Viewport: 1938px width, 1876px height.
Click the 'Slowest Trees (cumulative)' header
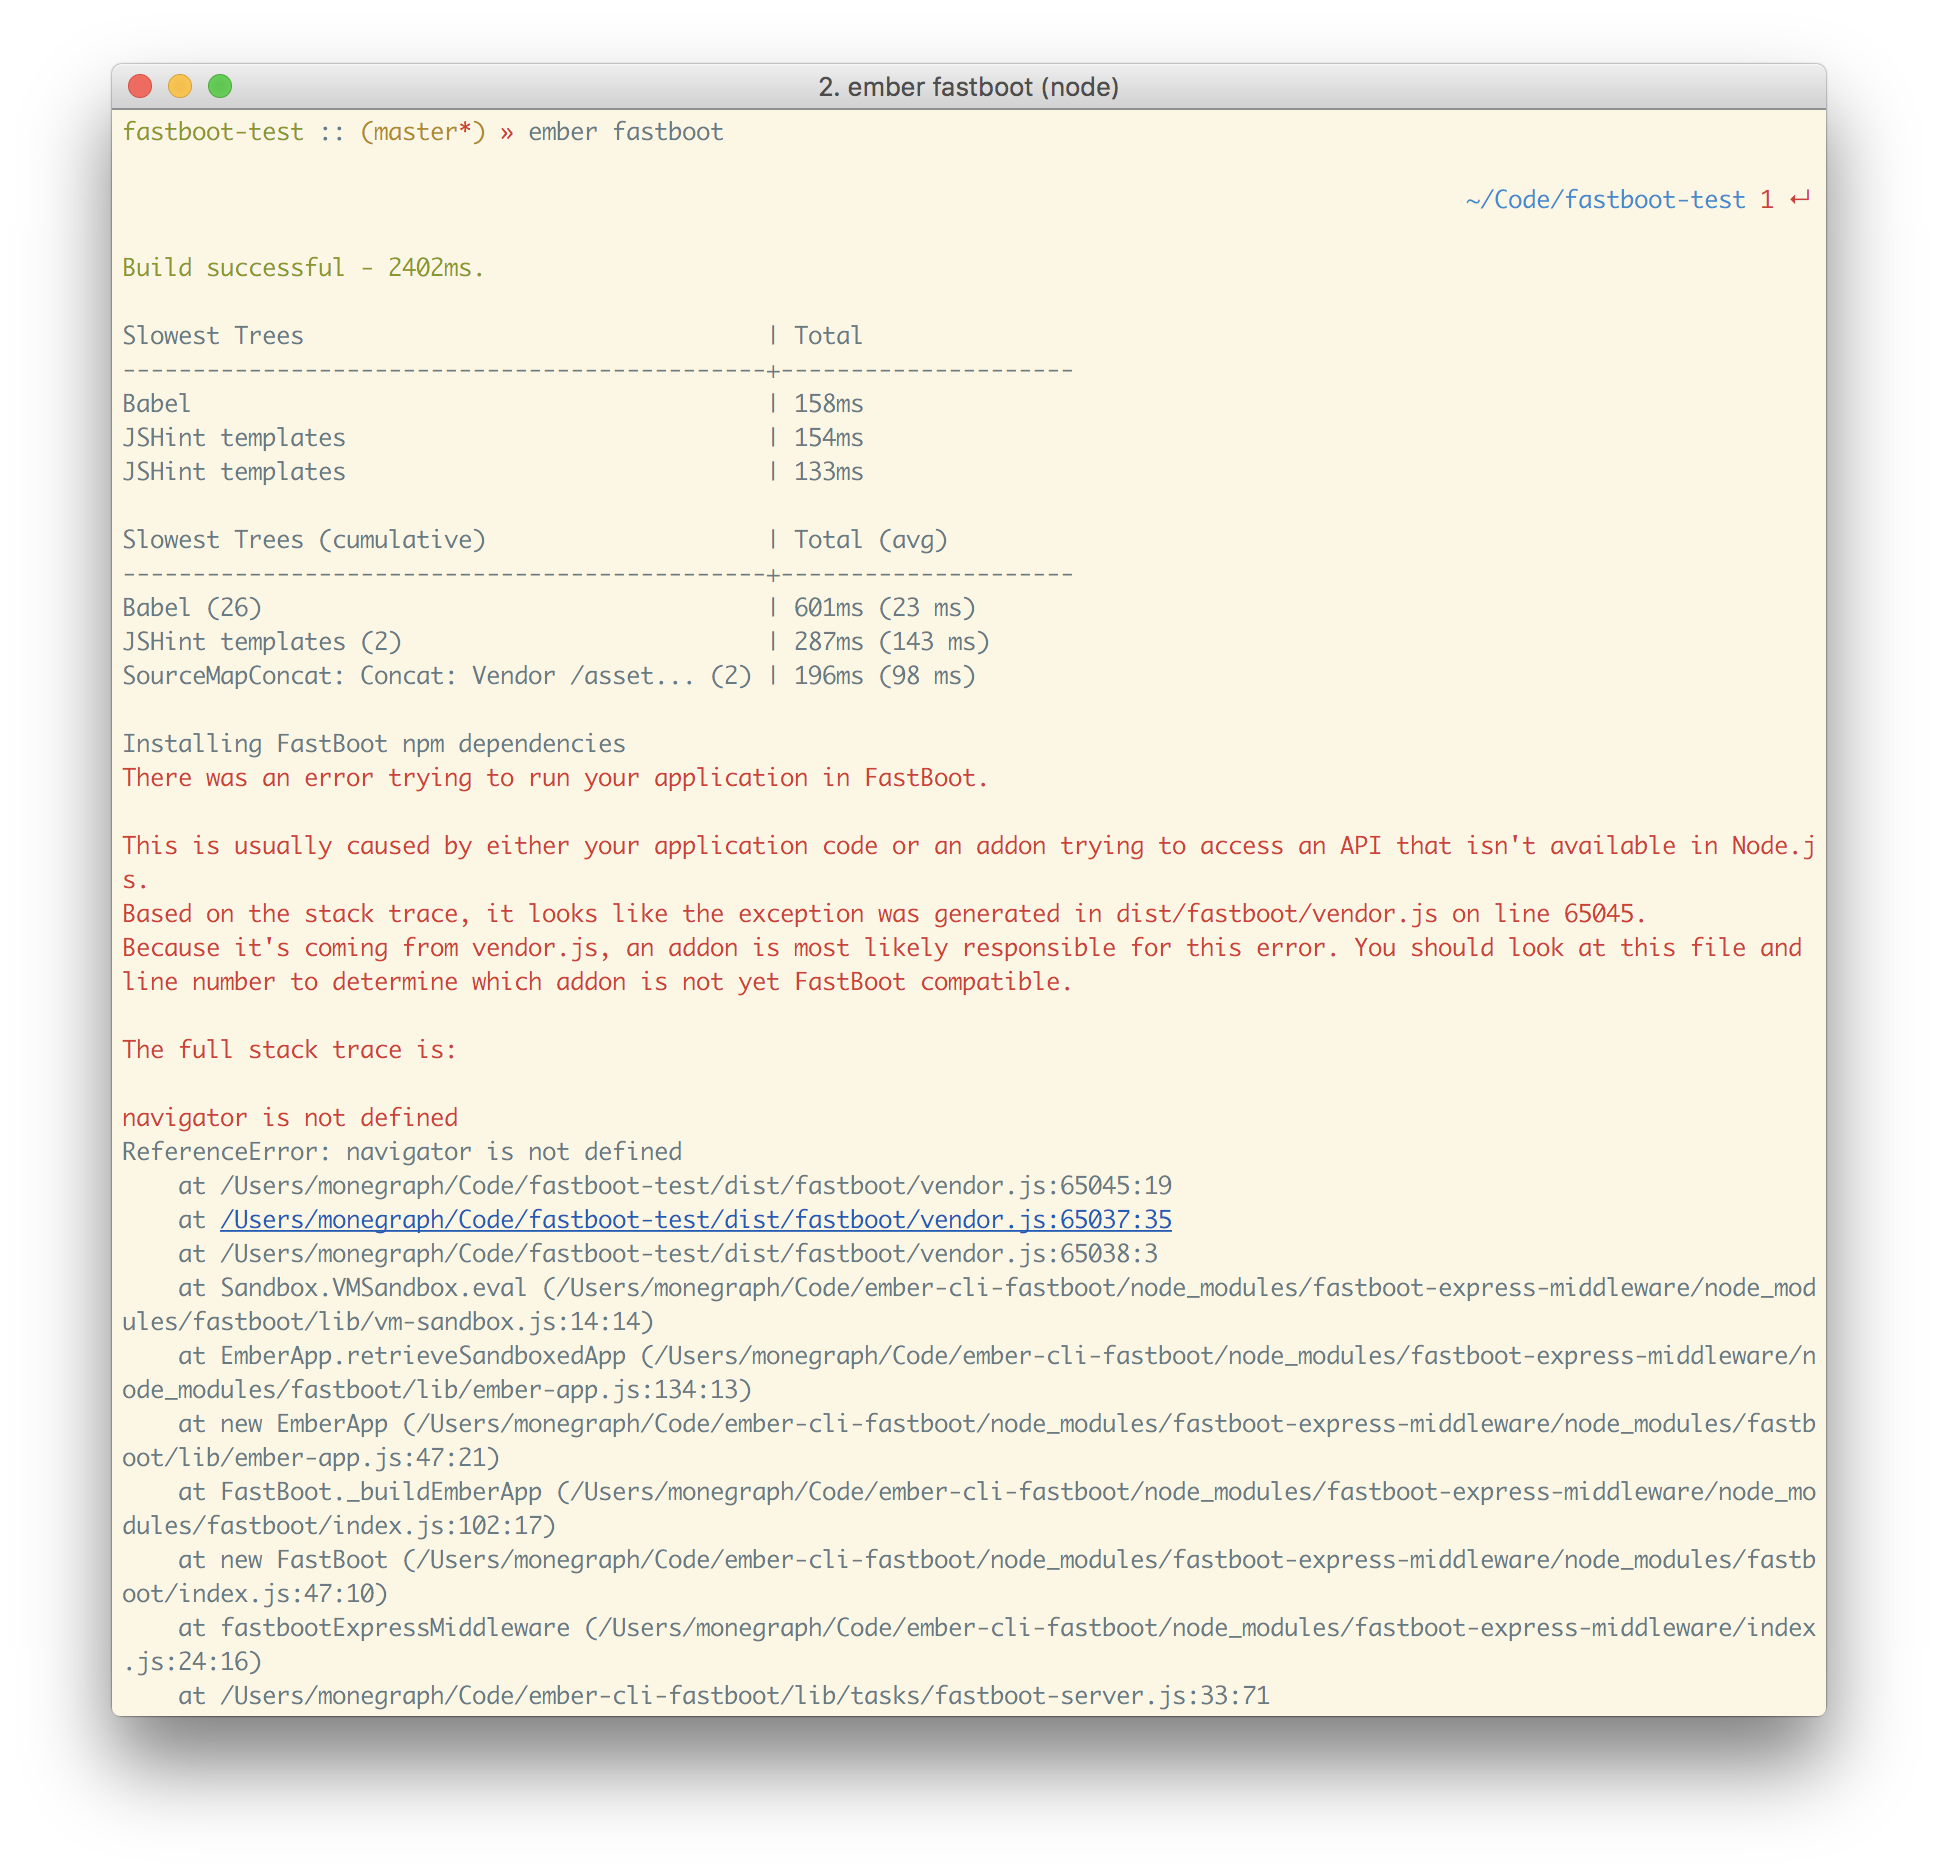click(x=304, y=540)
